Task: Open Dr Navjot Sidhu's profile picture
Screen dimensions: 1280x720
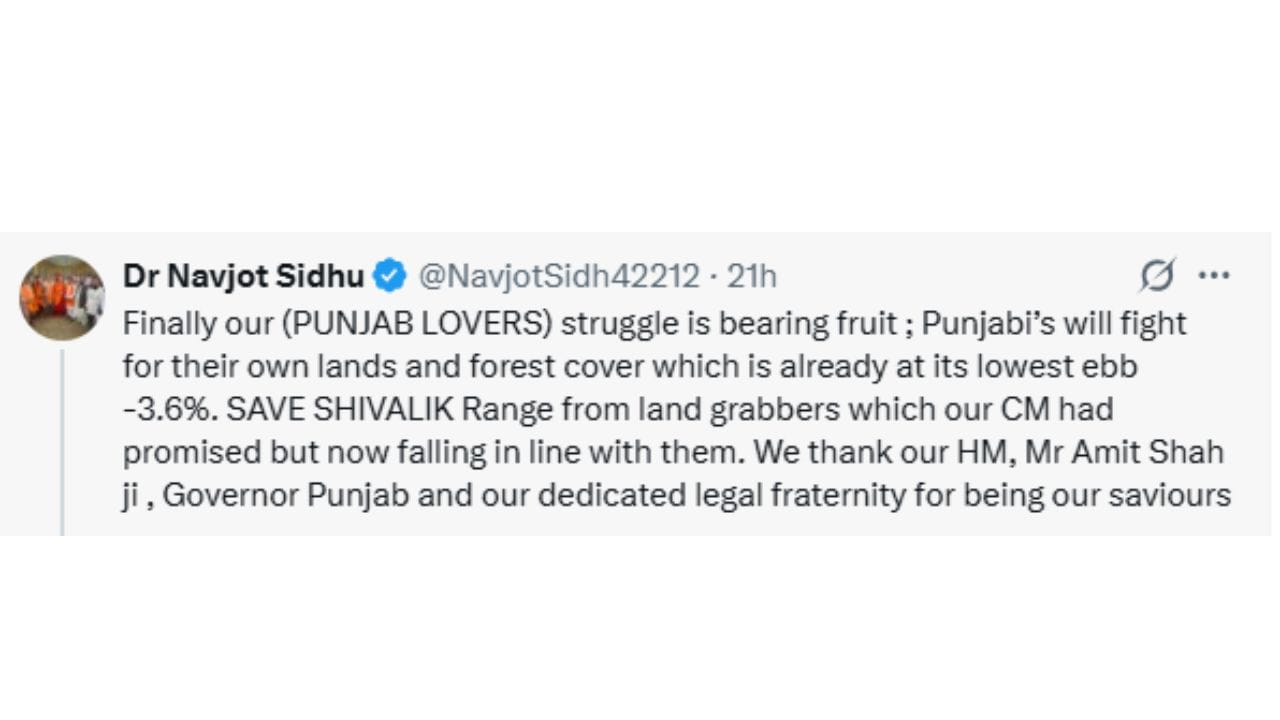Action: click(x=62, y=297)
